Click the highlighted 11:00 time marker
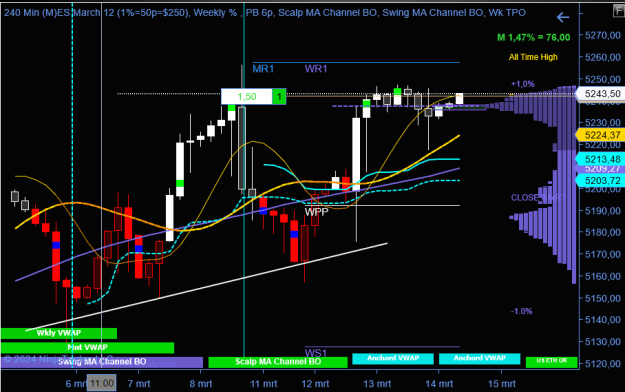625x392 pixels. (102, 384)
